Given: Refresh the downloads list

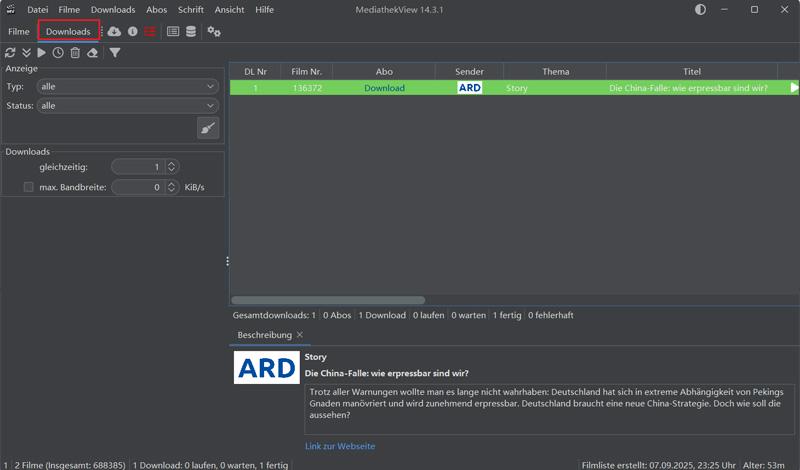Looking at the screenshot, I should click(10, 53).
